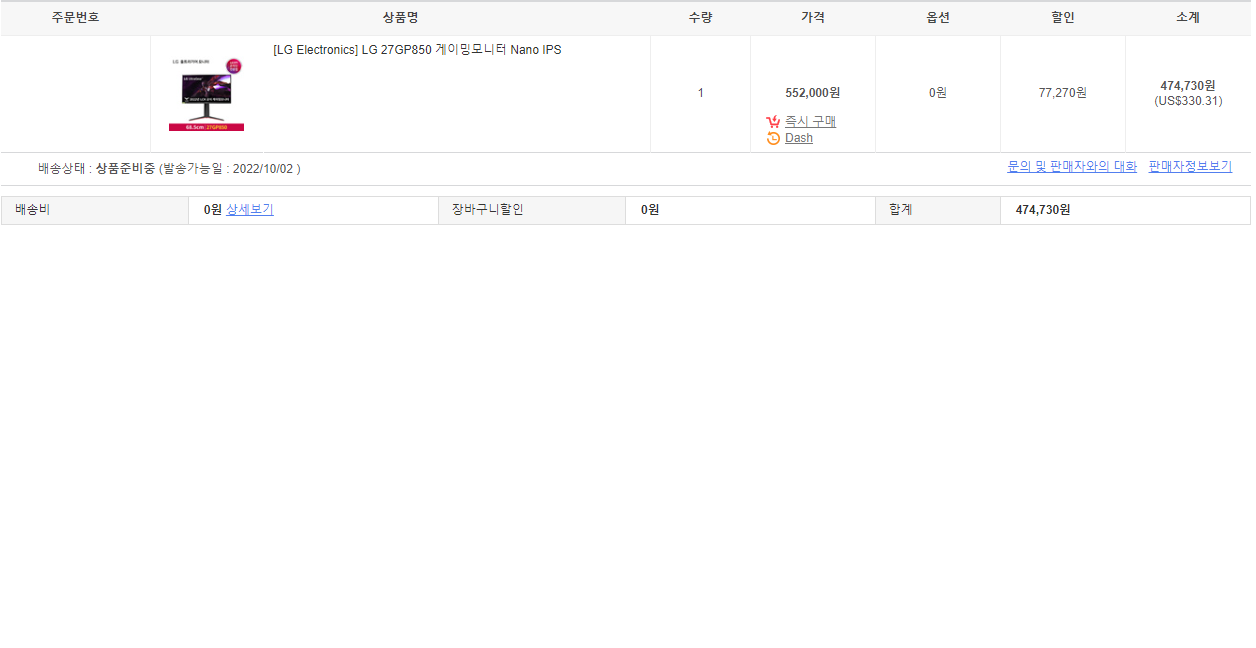1256x648 pixels.
Task: Click the 상품명 column header
Action: pyautogui.click(x=400, y=18)
